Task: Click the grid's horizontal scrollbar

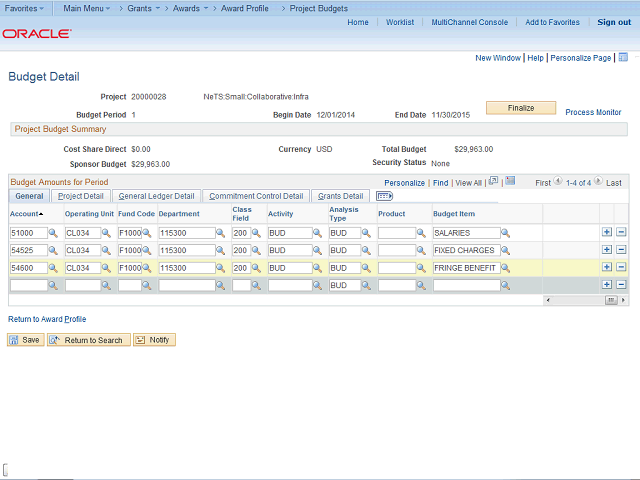Action: click(585, 299)
